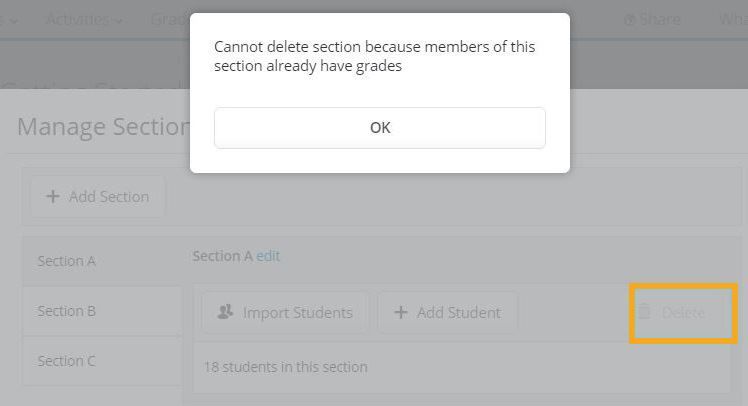The width and height of the screenshot is (748, 406).
Task: Click the Share icon in the top bar
Action: 630,20
